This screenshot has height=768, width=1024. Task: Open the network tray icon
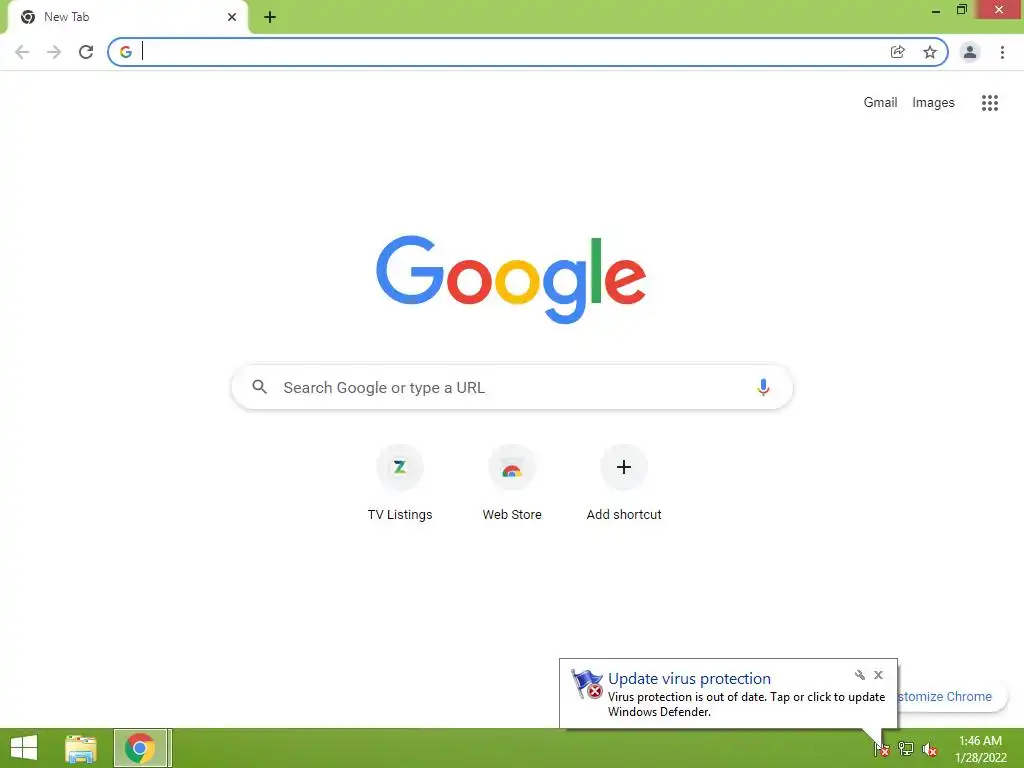(906, 749)
